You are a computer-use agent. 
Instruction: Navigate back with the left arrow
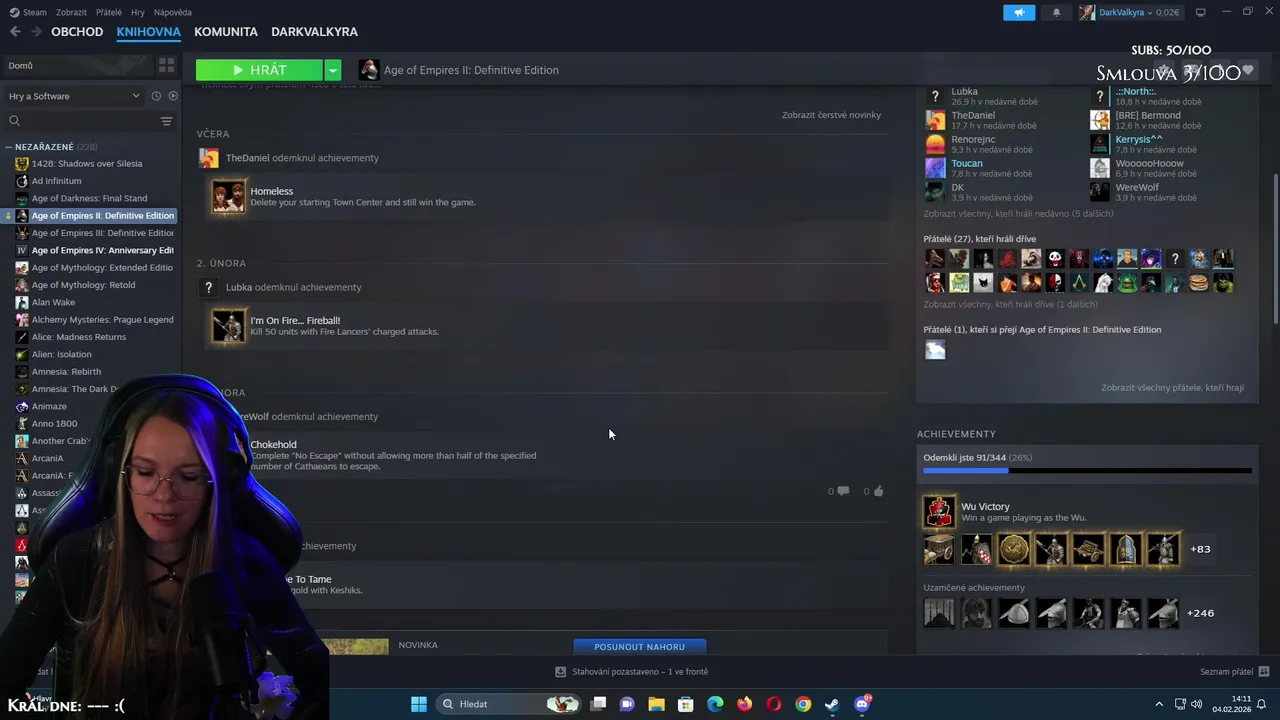(x=14, y=32)
